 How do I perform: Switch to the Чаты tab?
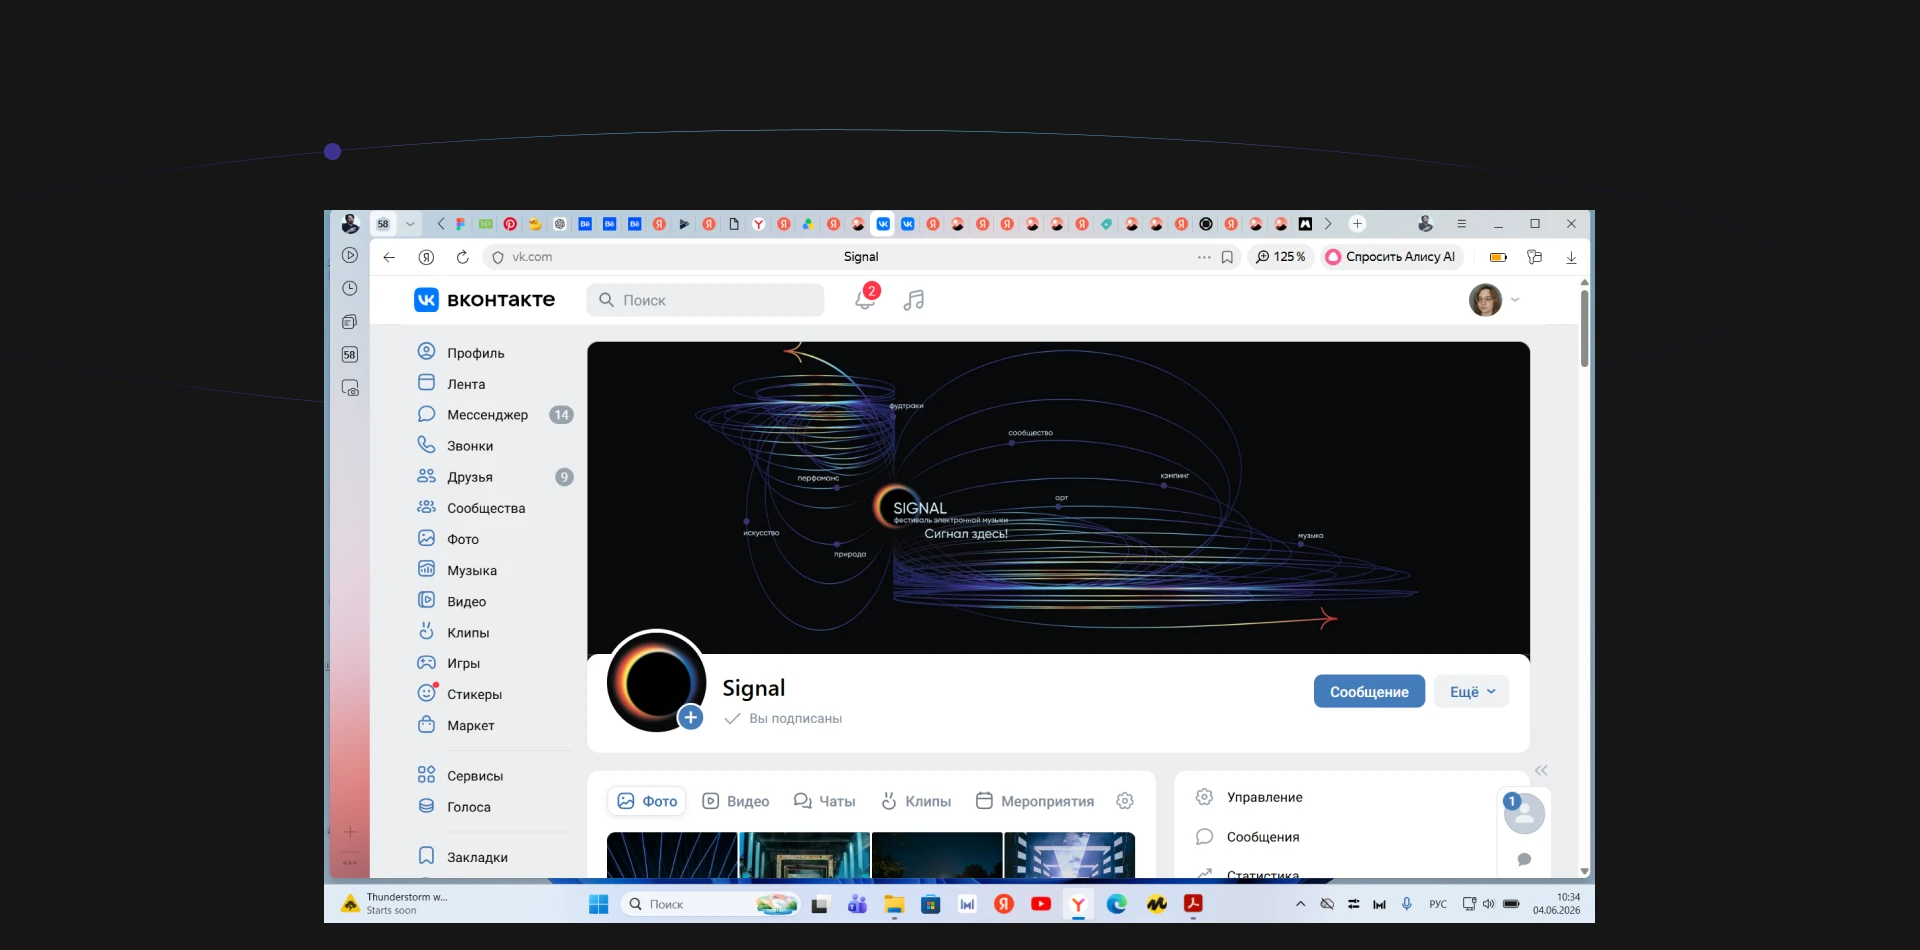(825, 801)
